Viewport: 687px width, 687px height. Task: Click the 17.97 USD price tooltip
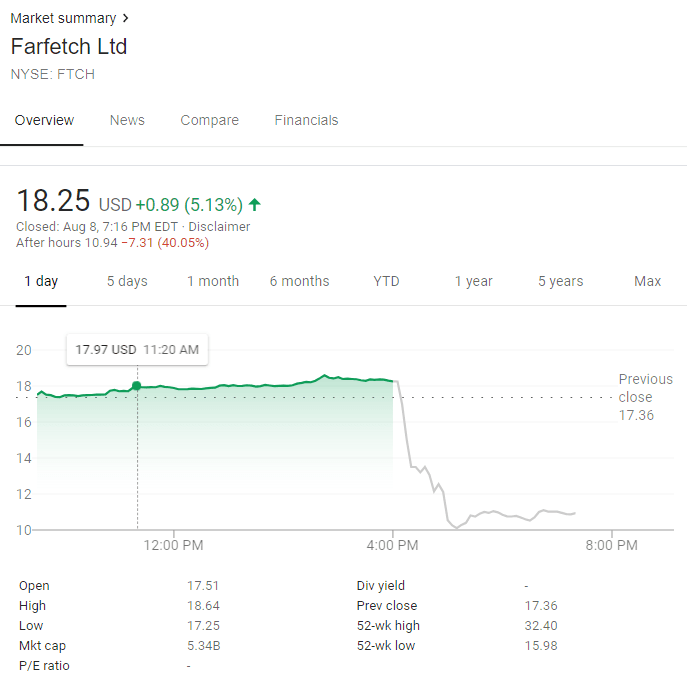coord(137,350)
